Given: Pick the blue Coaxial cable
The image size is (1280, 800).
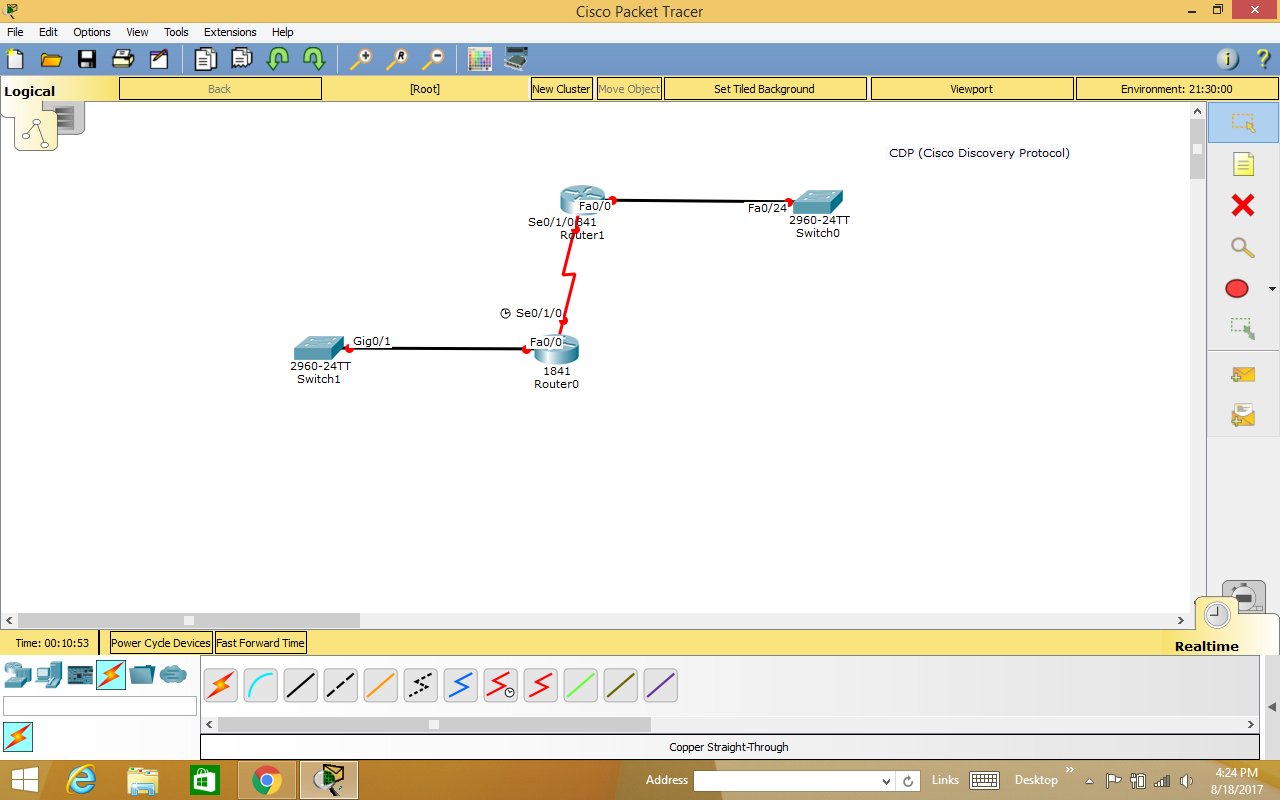Looking at the screenshot, I should pyautogui.click(x=461, y=685).
